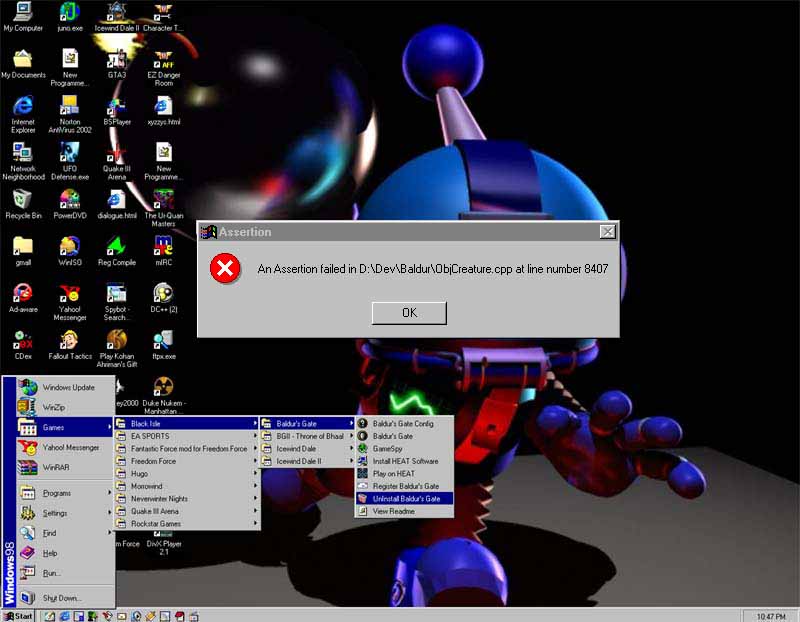Select the UFO Defense.exe icon
Image resolution: width=800 pixels, height=622 pixels.
[x=70, y=162]
